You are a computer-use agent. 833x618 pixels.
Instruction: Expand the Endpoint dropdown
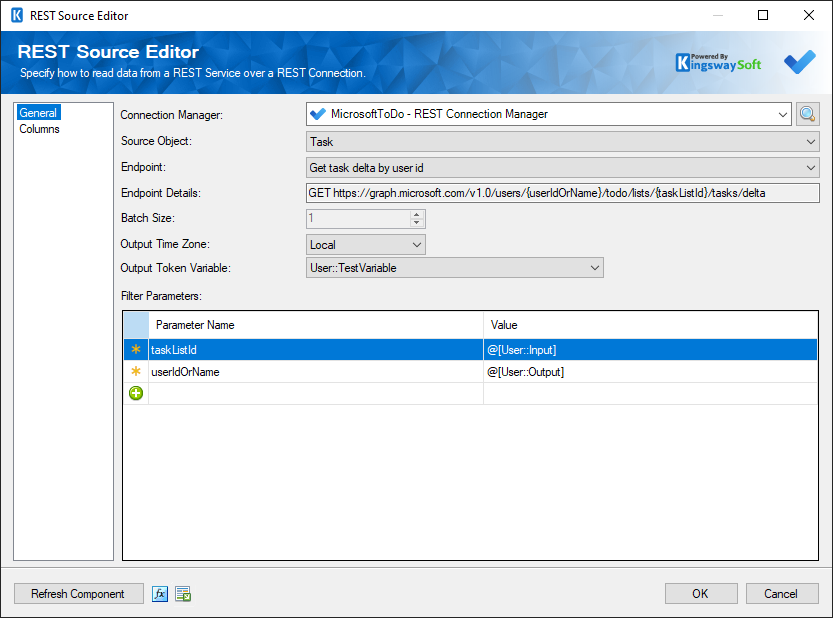click(x=563, y=168)
